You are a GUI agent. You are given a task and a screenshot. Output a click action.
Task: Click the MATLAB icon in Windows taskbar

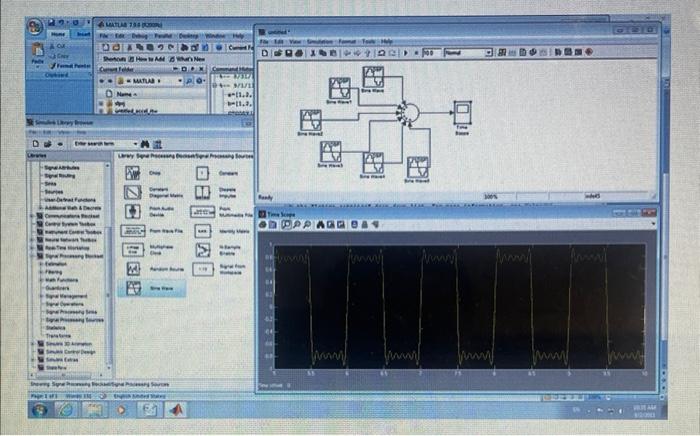[176, 410]
